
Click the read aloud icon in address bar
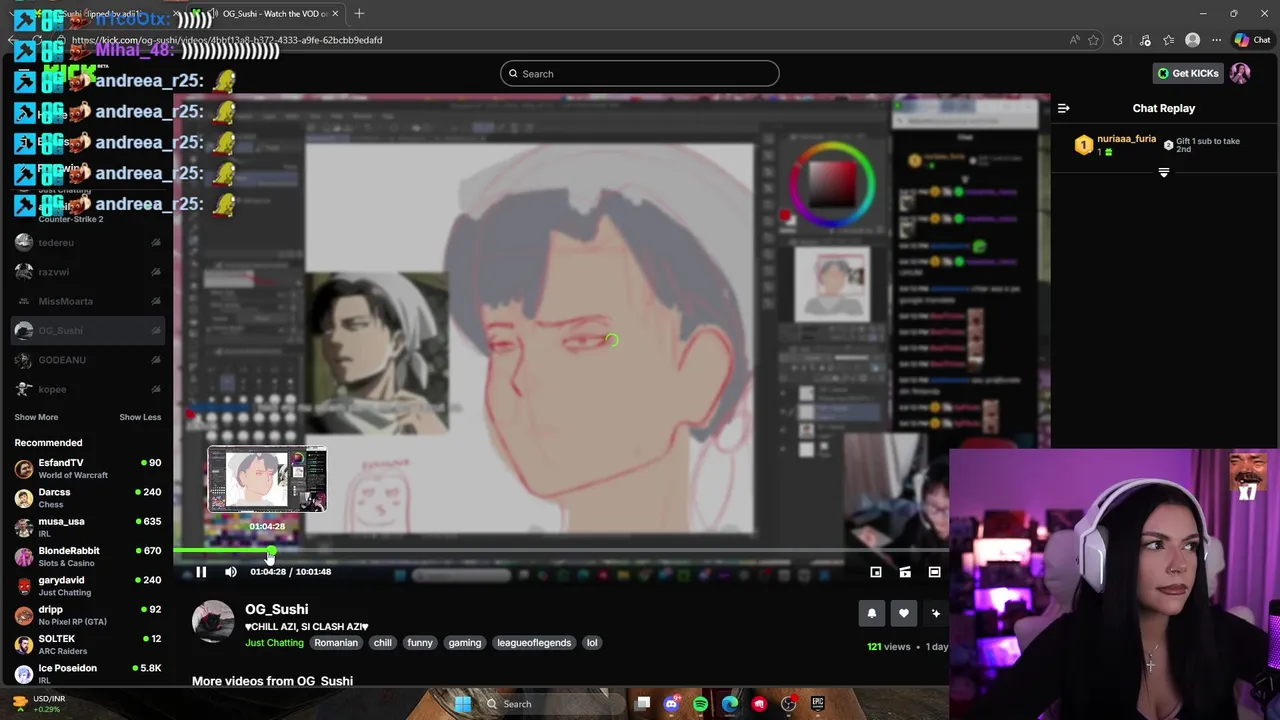(x=1074, y=40)
